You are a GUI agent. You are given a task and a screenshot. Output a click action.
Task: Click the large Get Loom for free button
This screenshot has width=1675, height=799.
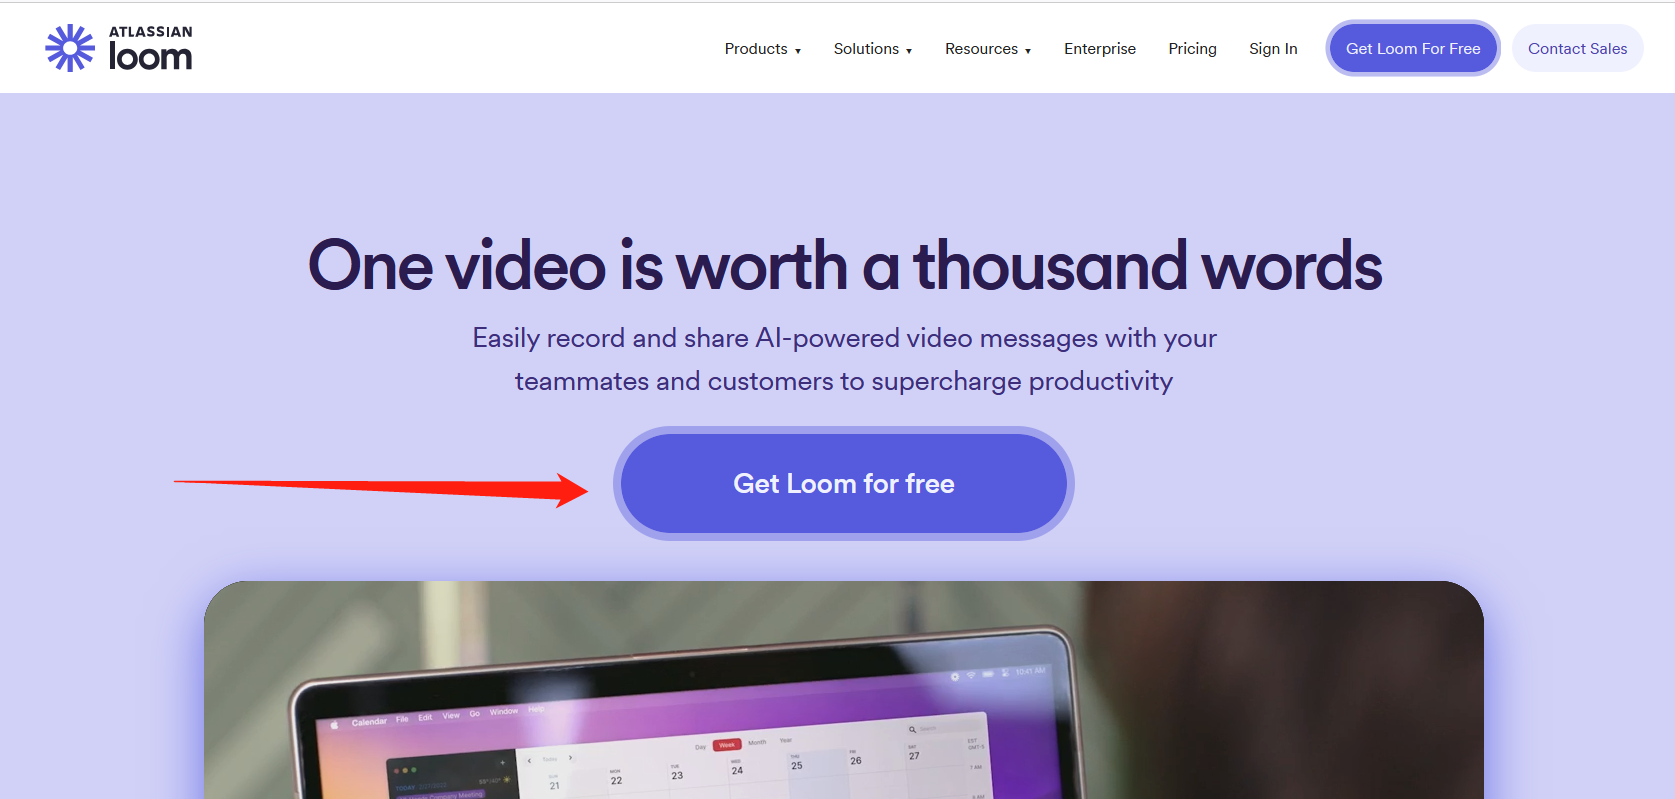coord(844,483)
